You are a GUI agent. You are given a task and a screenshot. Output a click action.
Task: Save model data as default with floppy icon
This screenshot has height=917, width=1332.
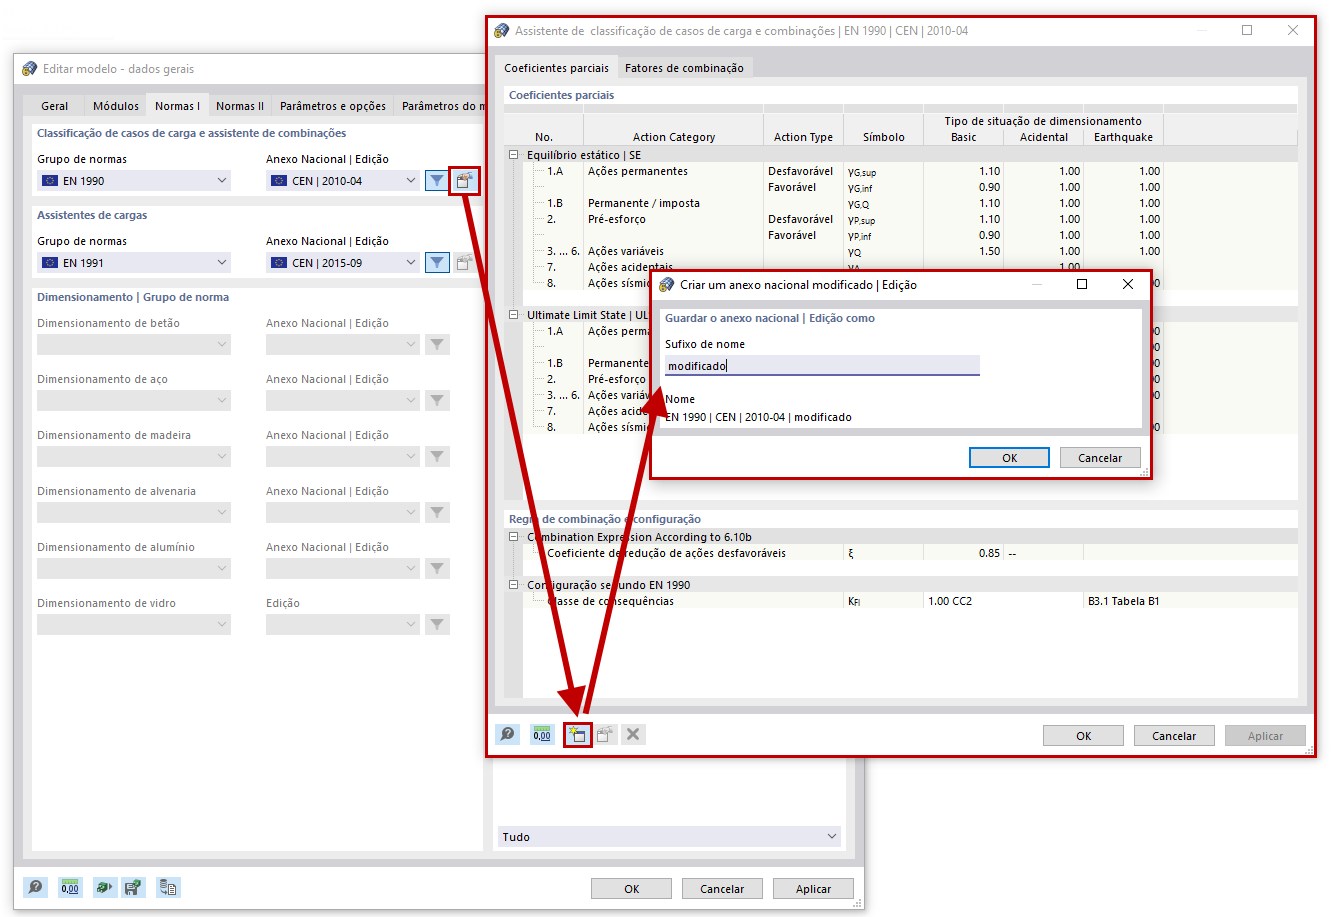[133, 887]
